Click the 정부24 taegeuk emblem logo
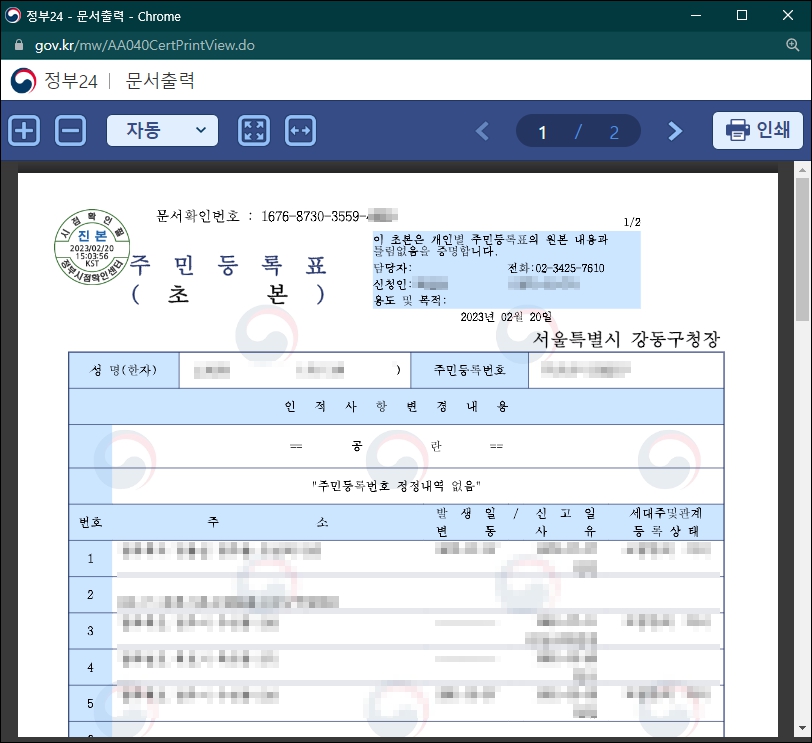Viewport: 812px width, 743px height. 22,80
